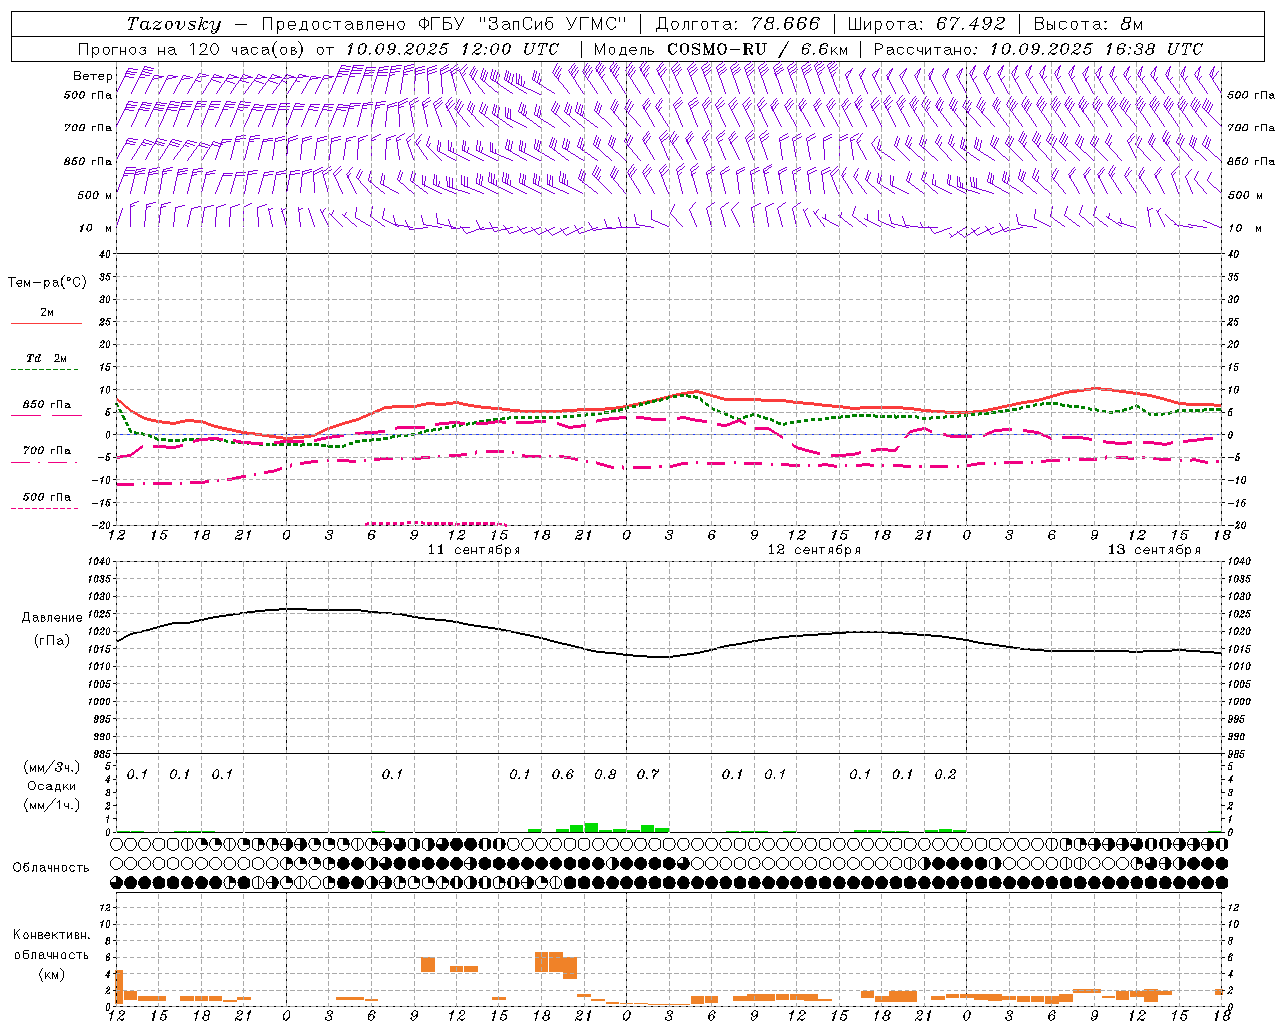Click the 11 сентября date label
Screen dimensions: 1280x1024
474,550
